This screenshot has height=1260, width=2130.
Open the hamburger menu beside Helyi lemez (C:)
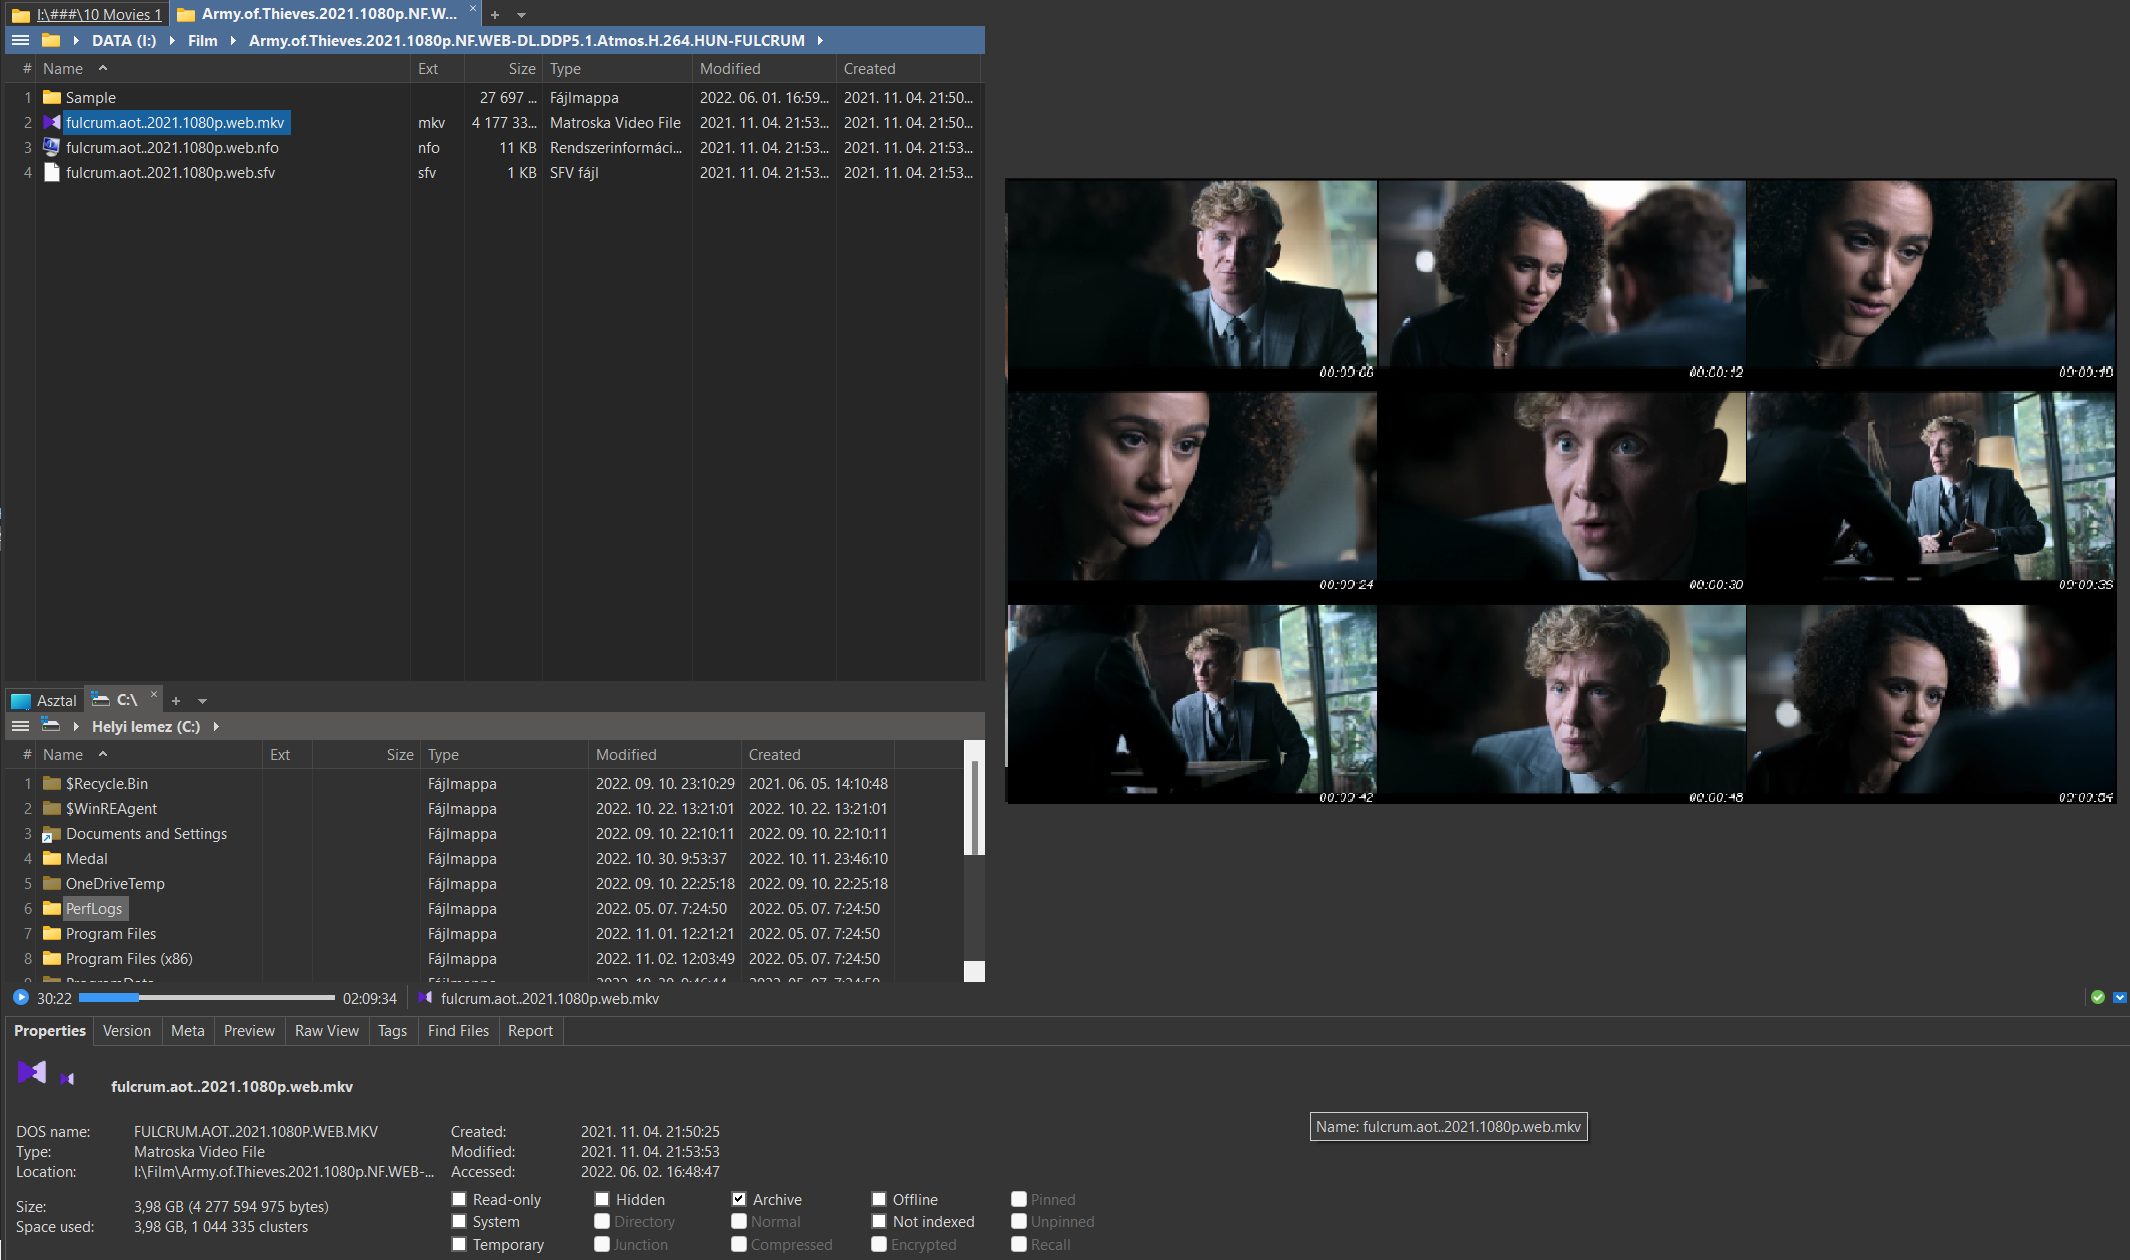(x=20, y=727)
